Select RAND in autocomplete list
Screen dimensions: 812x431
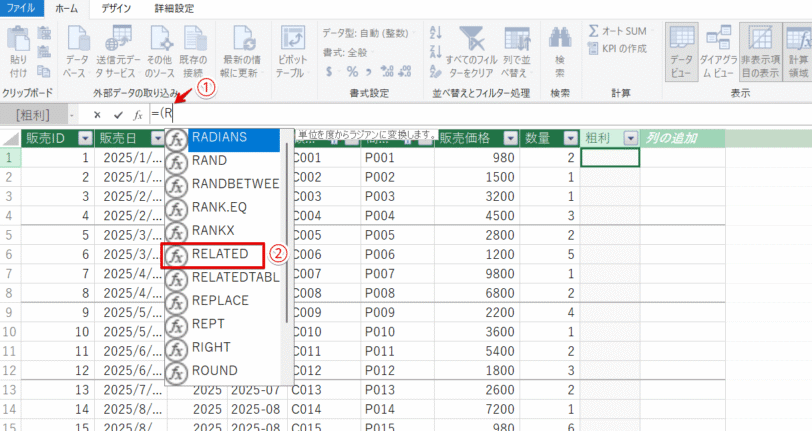point(223,161)
